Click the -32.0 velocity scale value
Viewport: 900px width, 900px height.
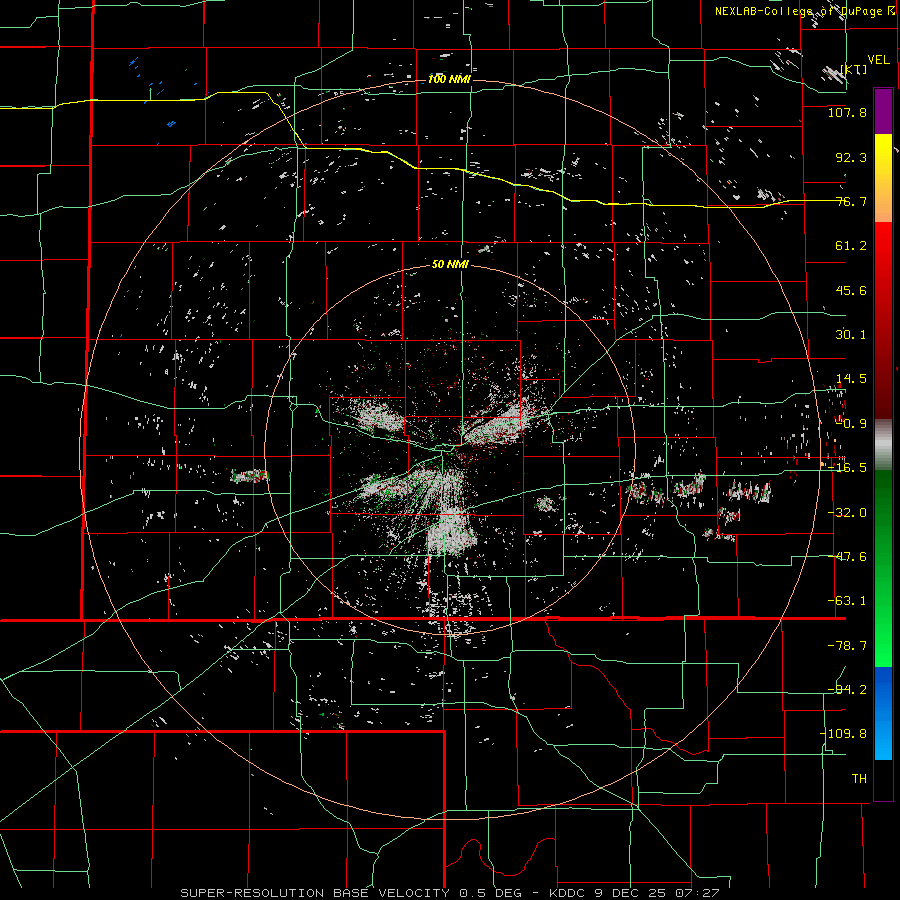pos(847,513)
